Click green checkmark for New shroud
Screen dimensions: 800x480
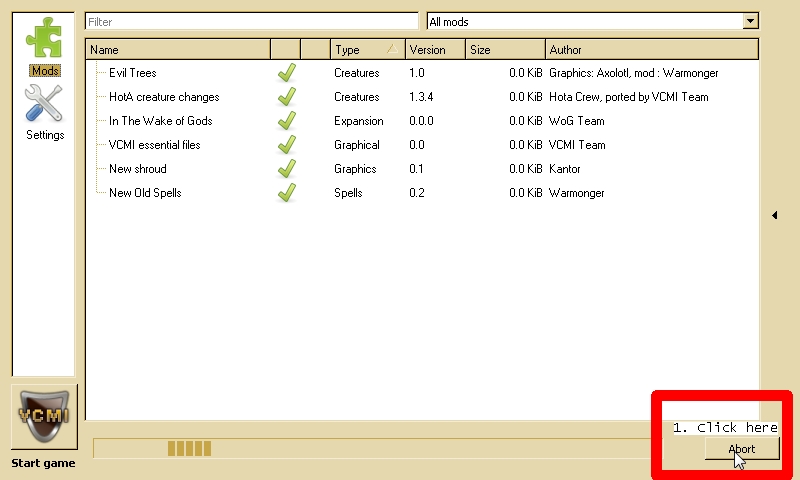click(x=286, y=169)
